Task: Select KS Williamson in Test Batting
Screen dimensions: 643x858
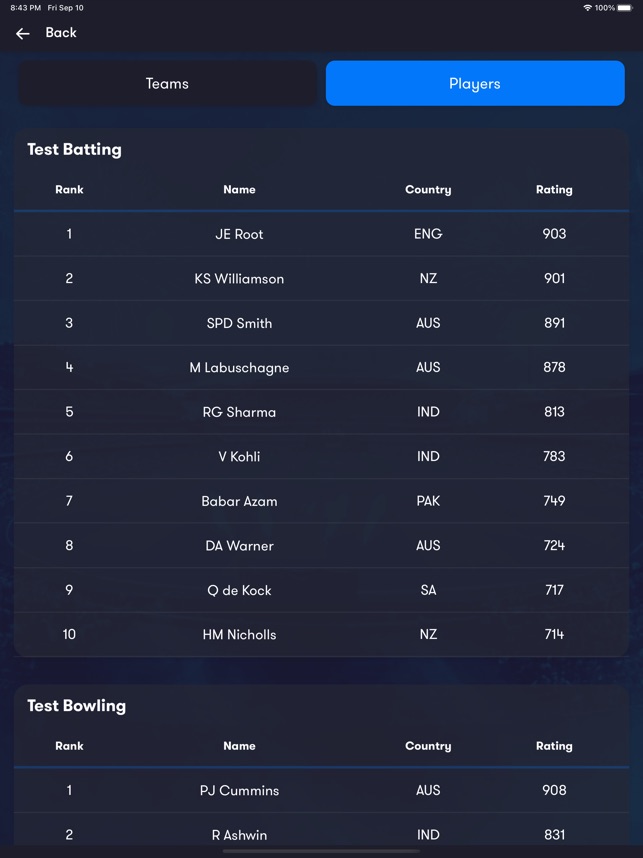Action: [x=321, y=278]
